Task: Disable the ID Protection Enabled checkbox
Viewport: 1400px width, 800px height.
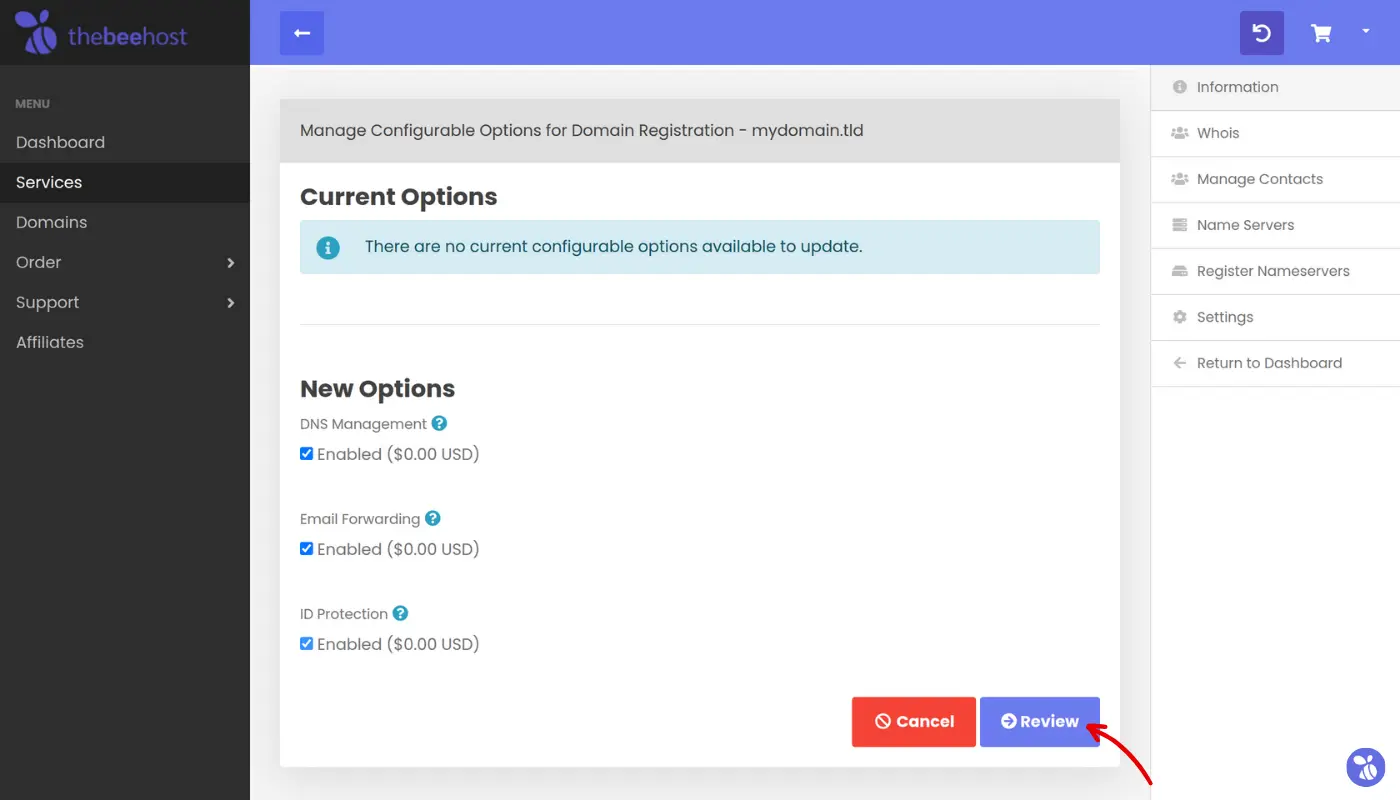Action: pos(307,644)
